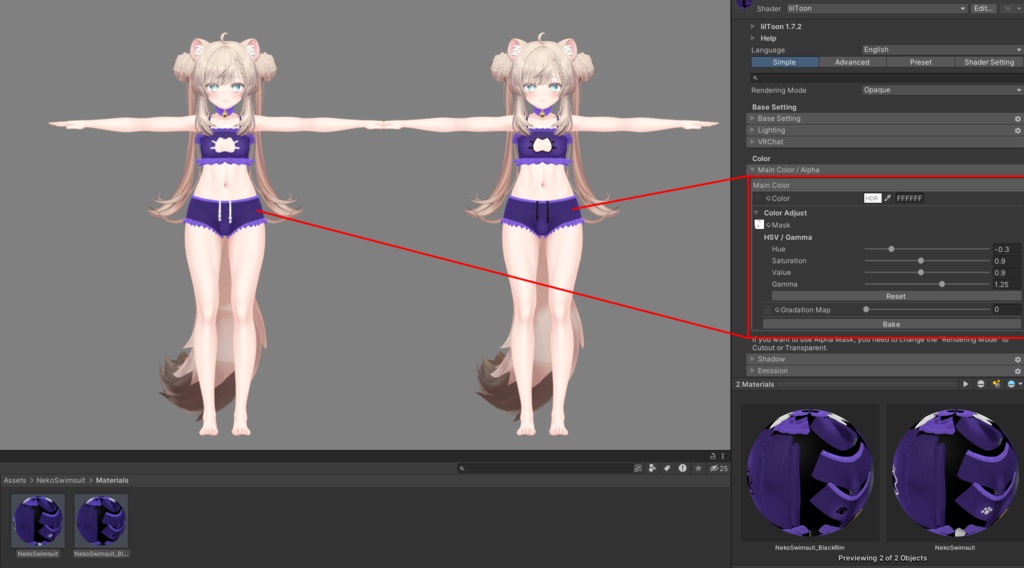The height and width of the screenshot is (568, 1024).
Task: Click the Hue value field -0.3
Action: point(1006,249)
